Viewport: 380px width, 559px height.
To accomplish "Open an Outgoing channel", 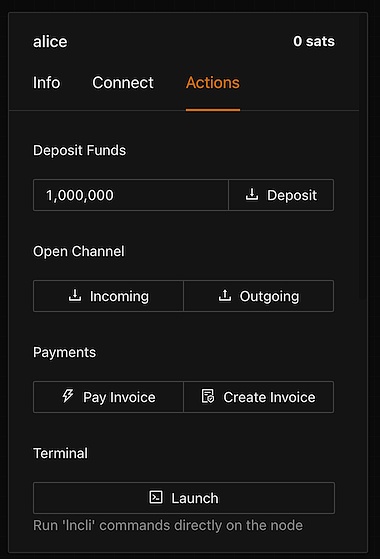I will (259, 296).
